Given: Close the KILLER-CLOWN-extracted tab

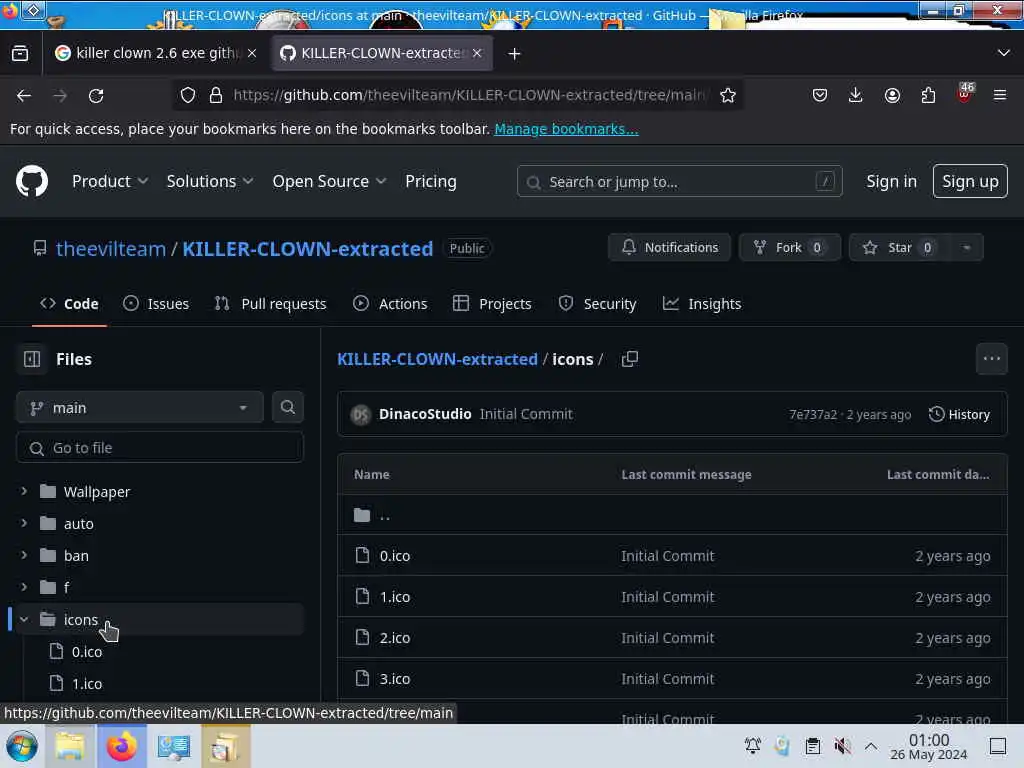Looking at the screenshot, I should tap(477, 53).
